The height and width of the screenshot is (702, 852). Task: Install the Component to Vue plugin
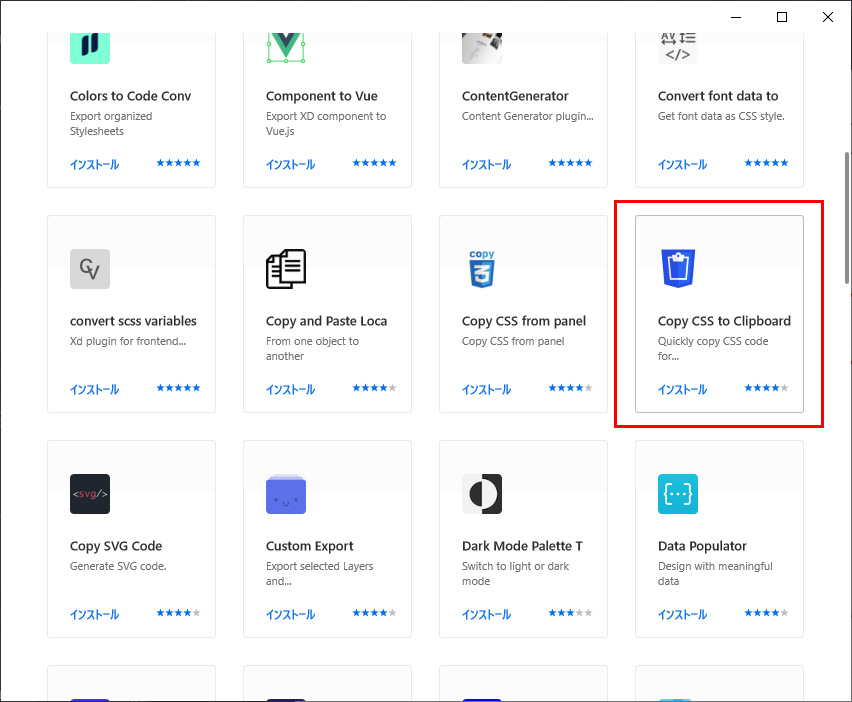click(290, 165)
